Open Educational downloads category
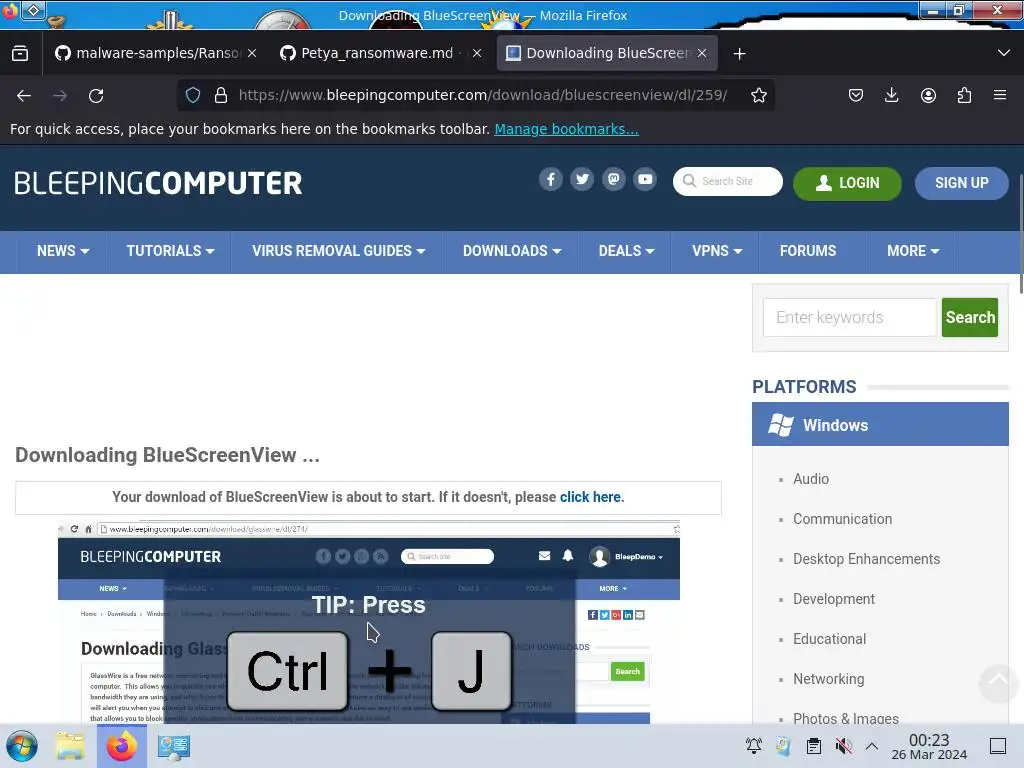 829,639
